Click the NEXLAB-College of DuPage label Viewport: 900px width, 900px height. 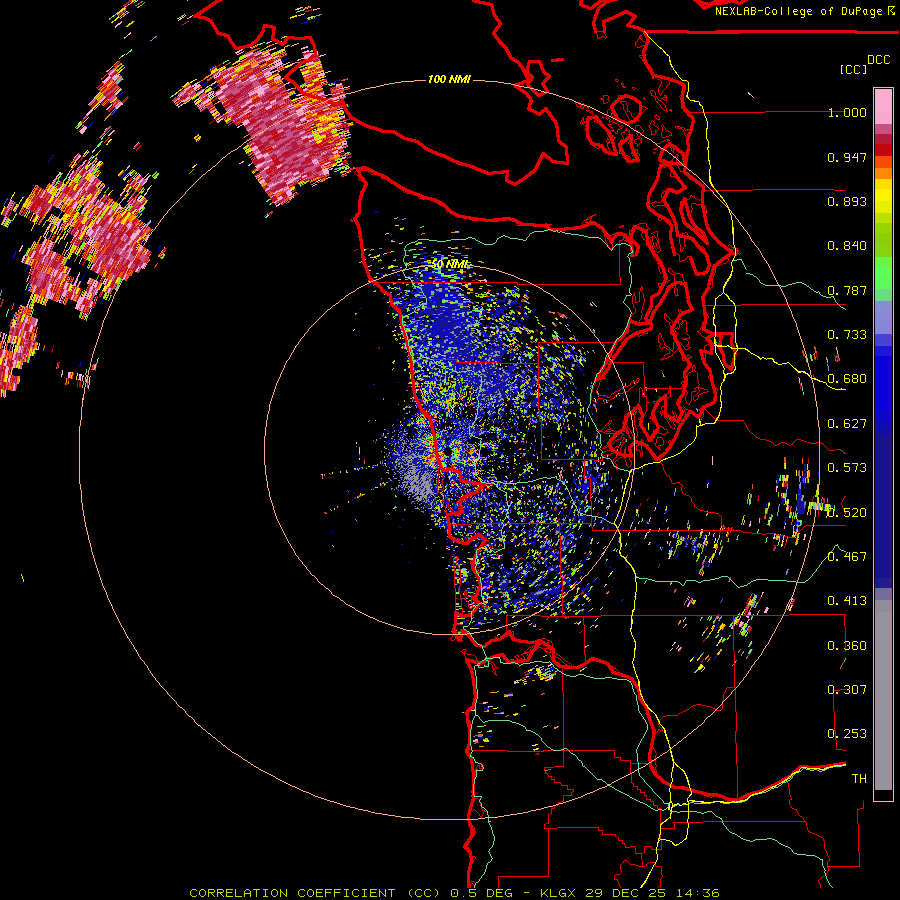point(799,11)
